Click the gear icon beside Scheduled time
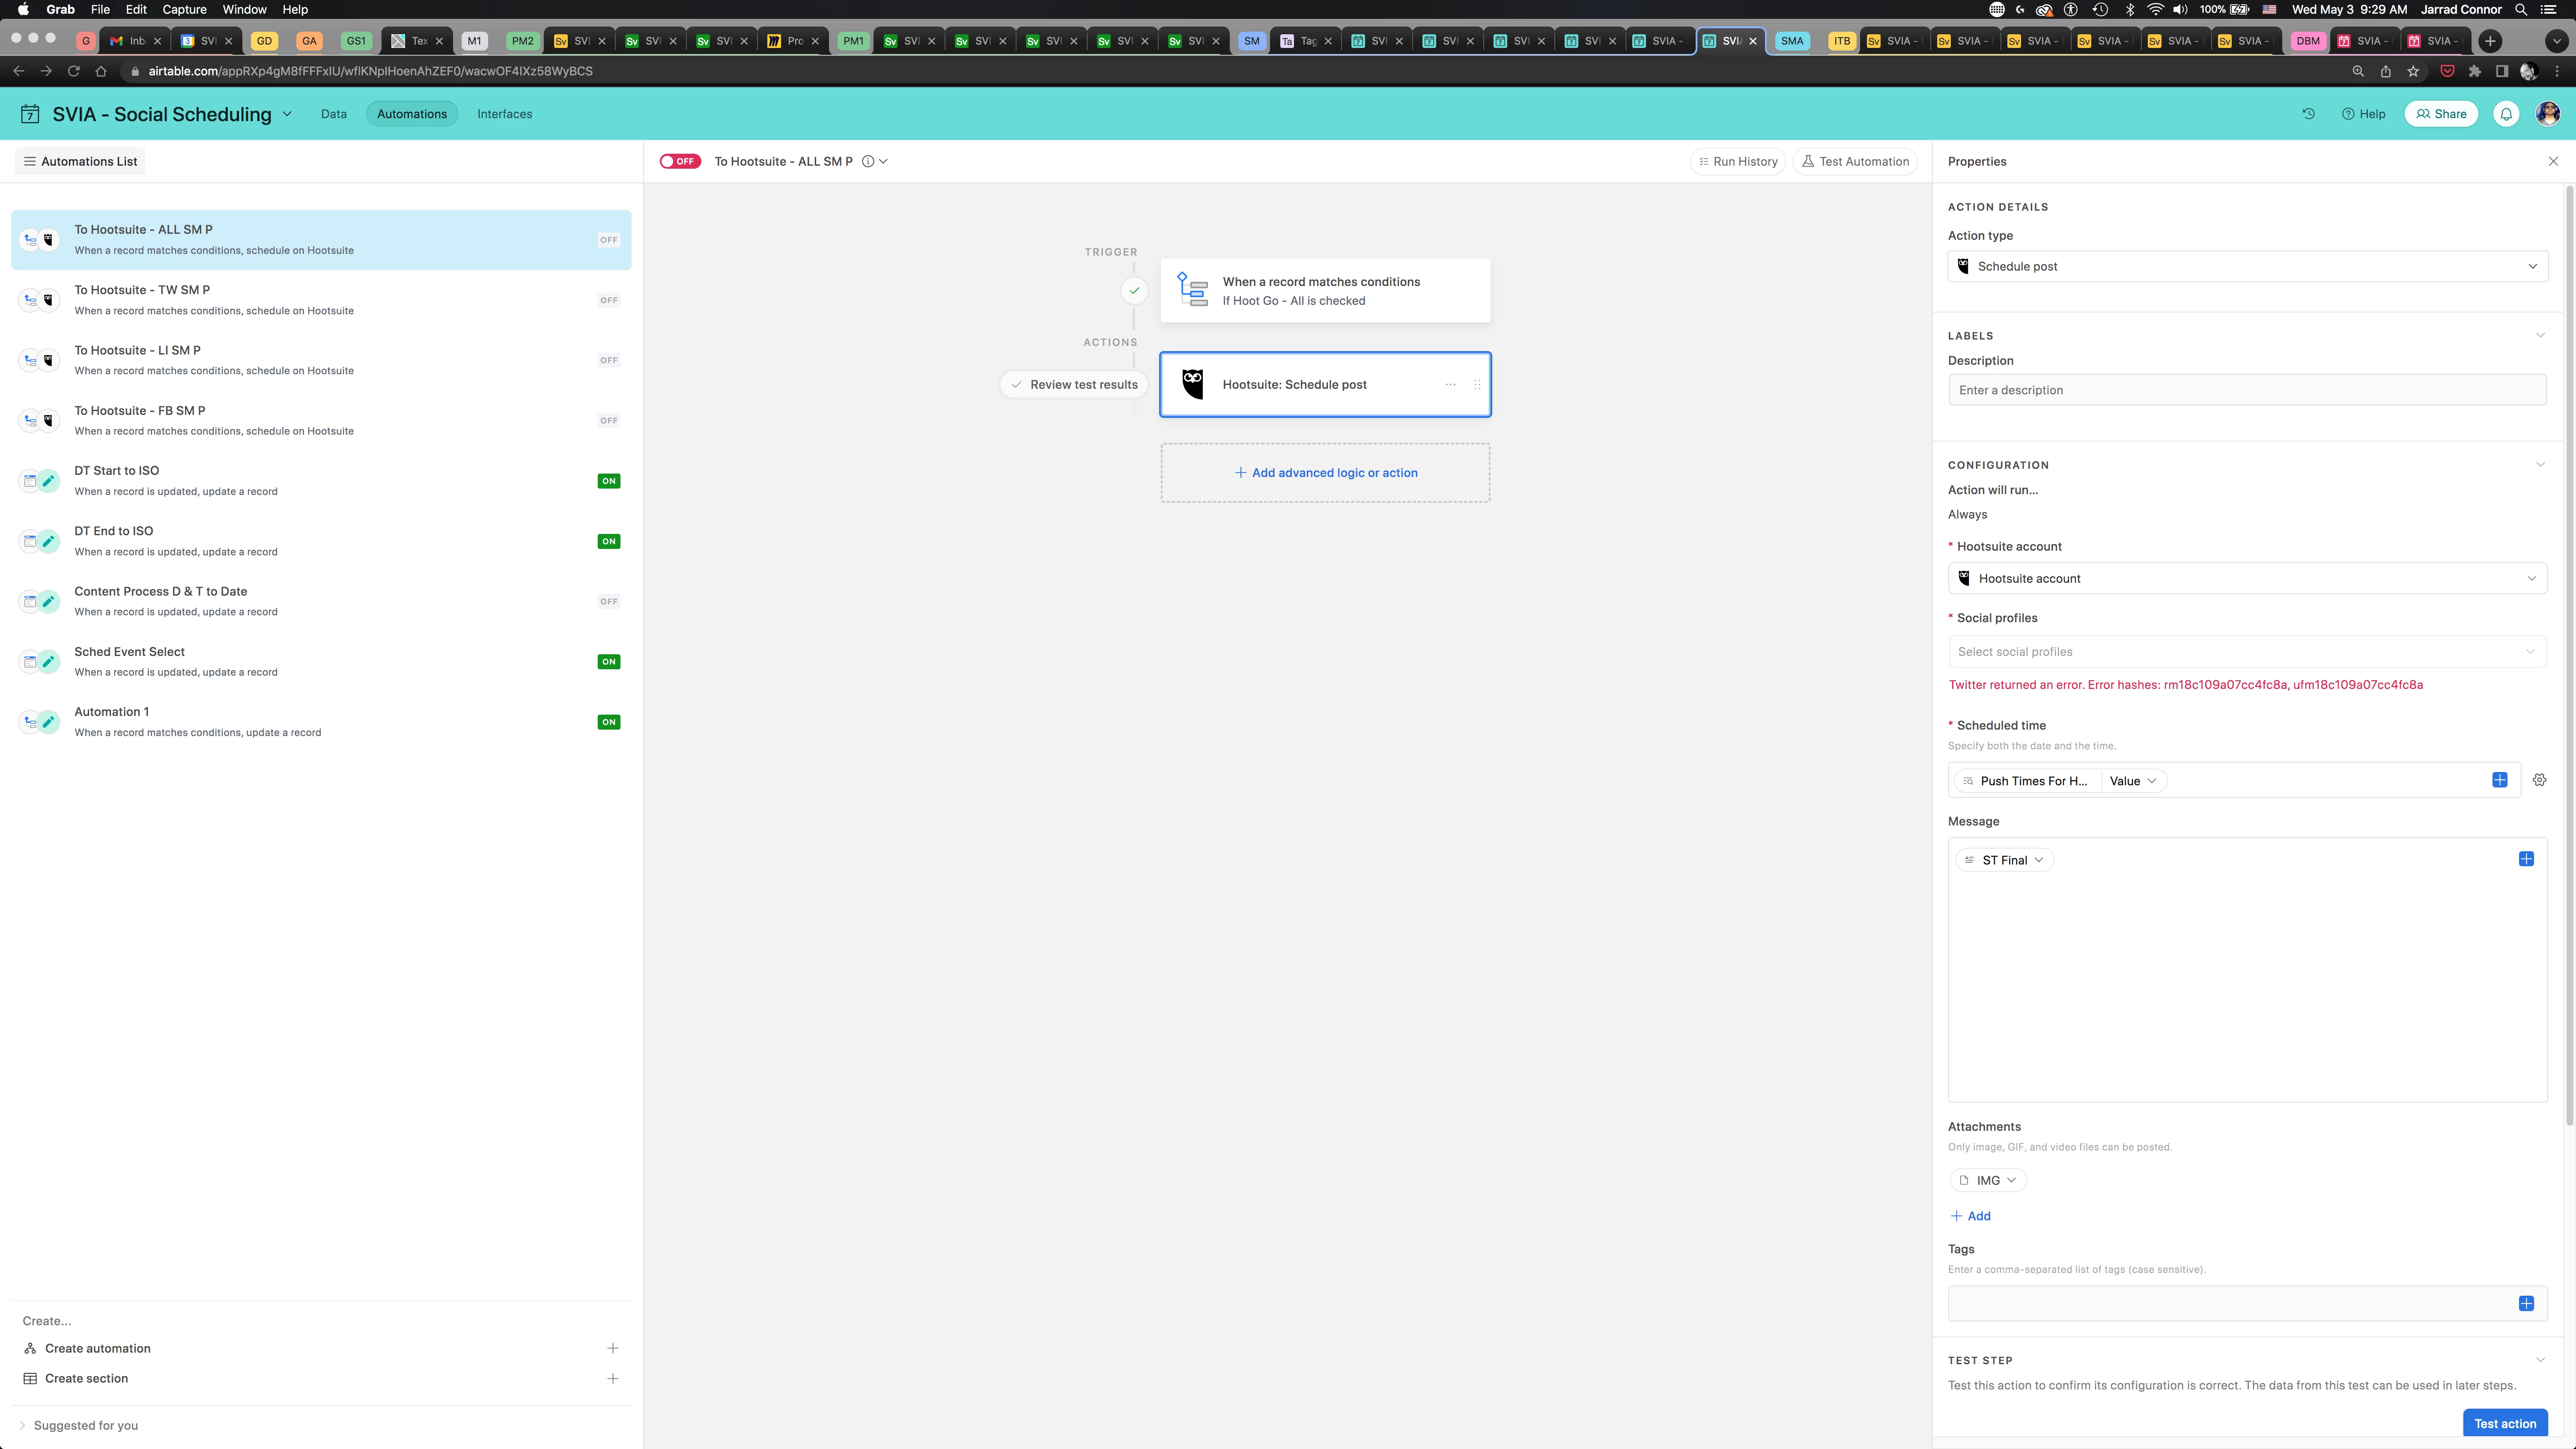The width and height of the screenshot is (2576, 1449). pyautogui.click(x=2539, y=780)
